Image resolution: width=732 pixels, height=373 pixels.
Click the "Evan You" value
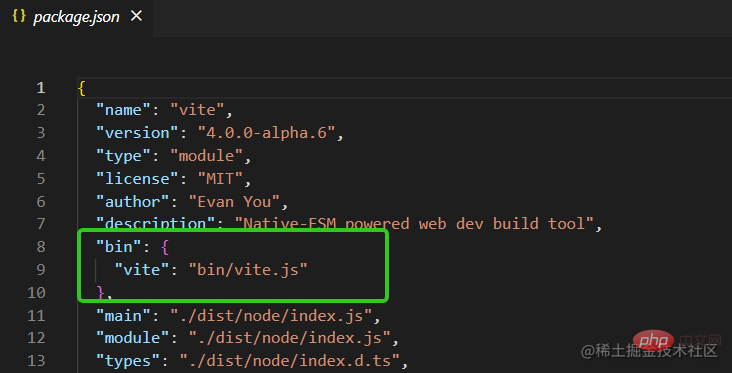(x=234, y=202)
